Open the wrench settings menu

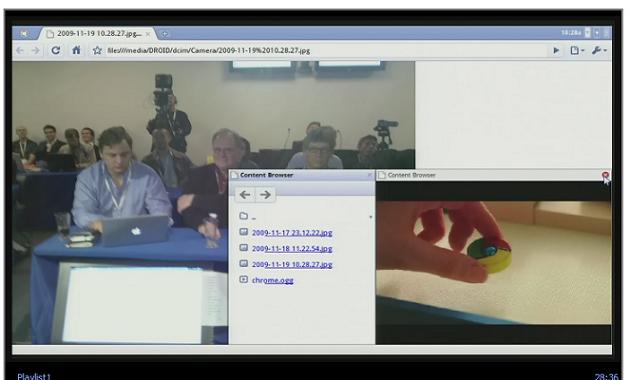599,51
